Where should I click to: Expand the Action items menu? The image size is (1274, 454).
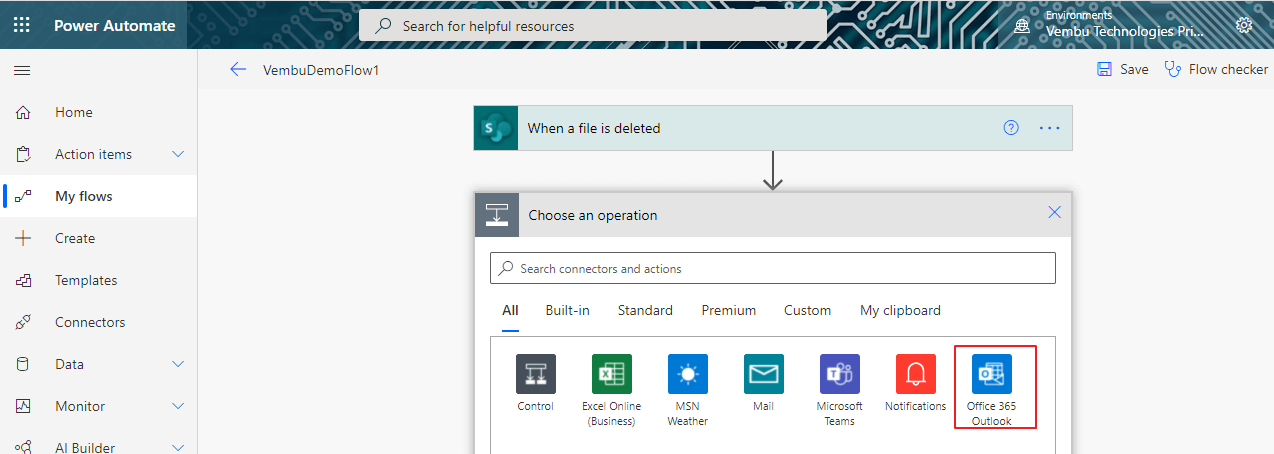click(179, 154)
